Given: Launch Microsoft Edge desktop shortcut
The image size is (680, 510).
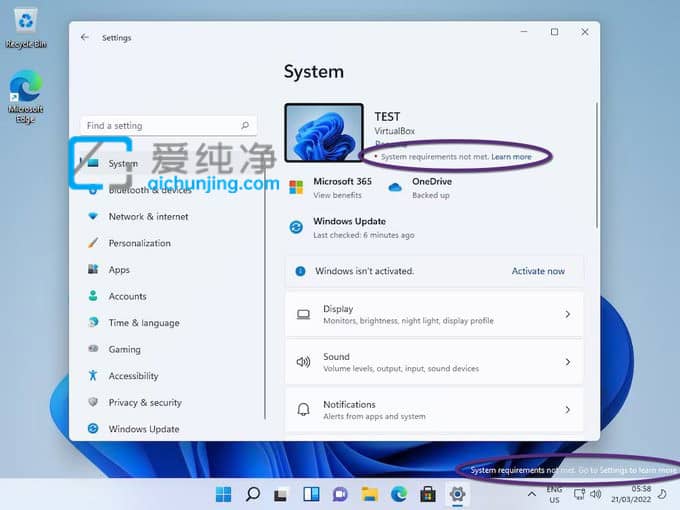Looking at the screenshot, I should pos(26,97).
